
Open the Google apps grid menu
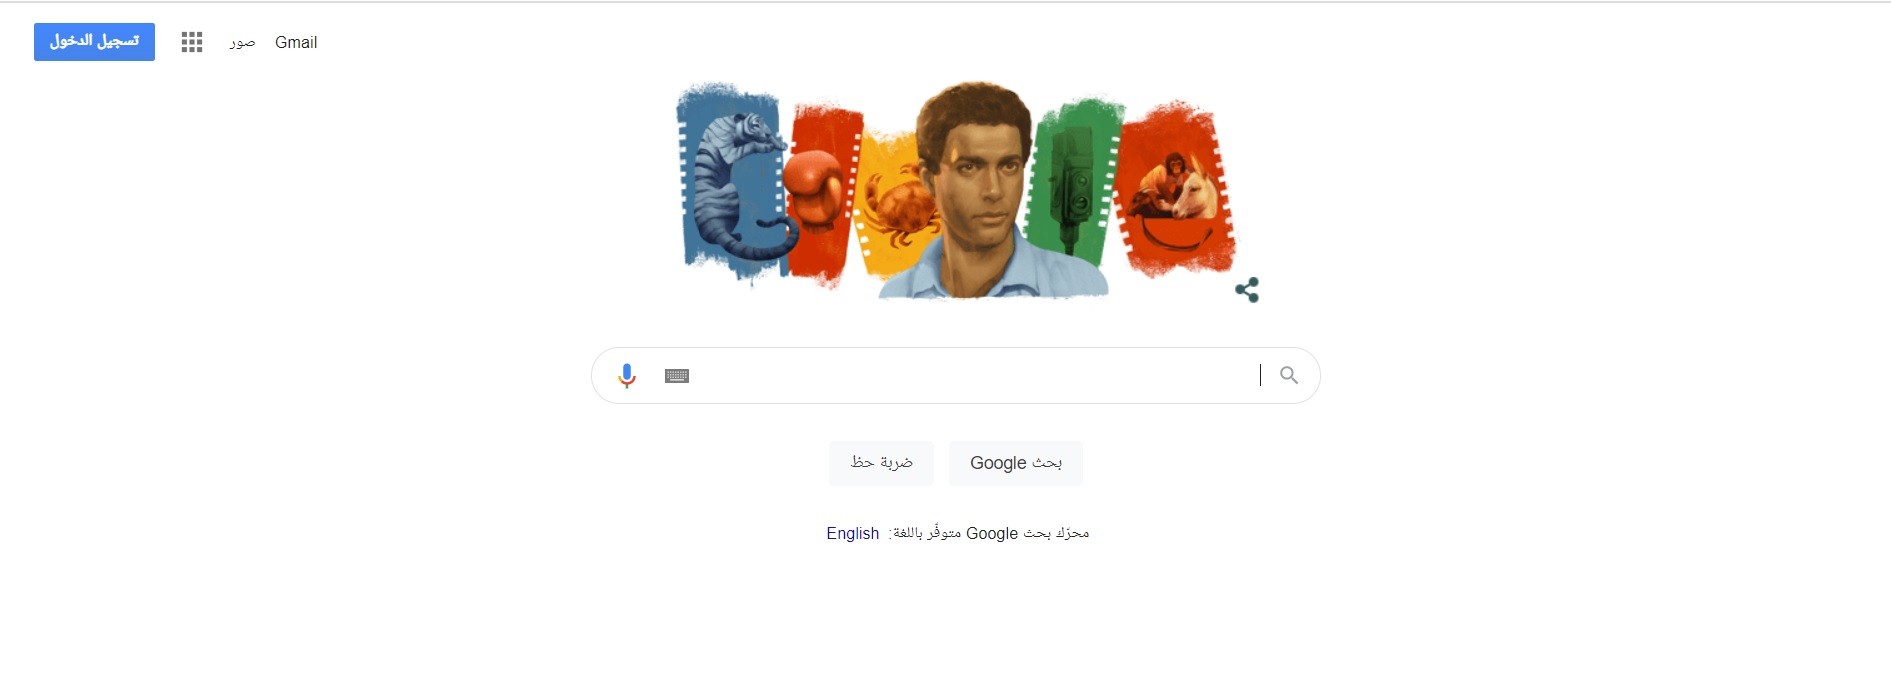(x=192, y=42)
